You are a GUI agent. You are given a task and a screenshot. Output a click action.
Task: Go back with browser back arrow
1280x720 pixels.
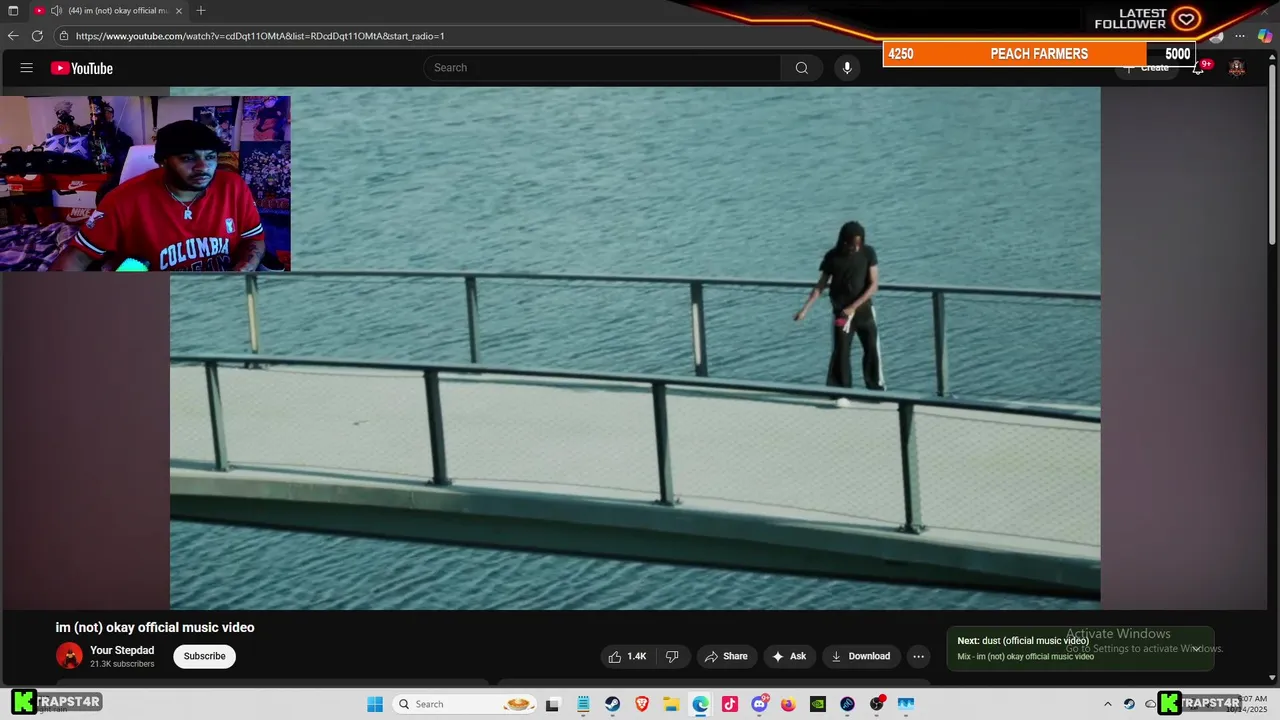(13, 36)
